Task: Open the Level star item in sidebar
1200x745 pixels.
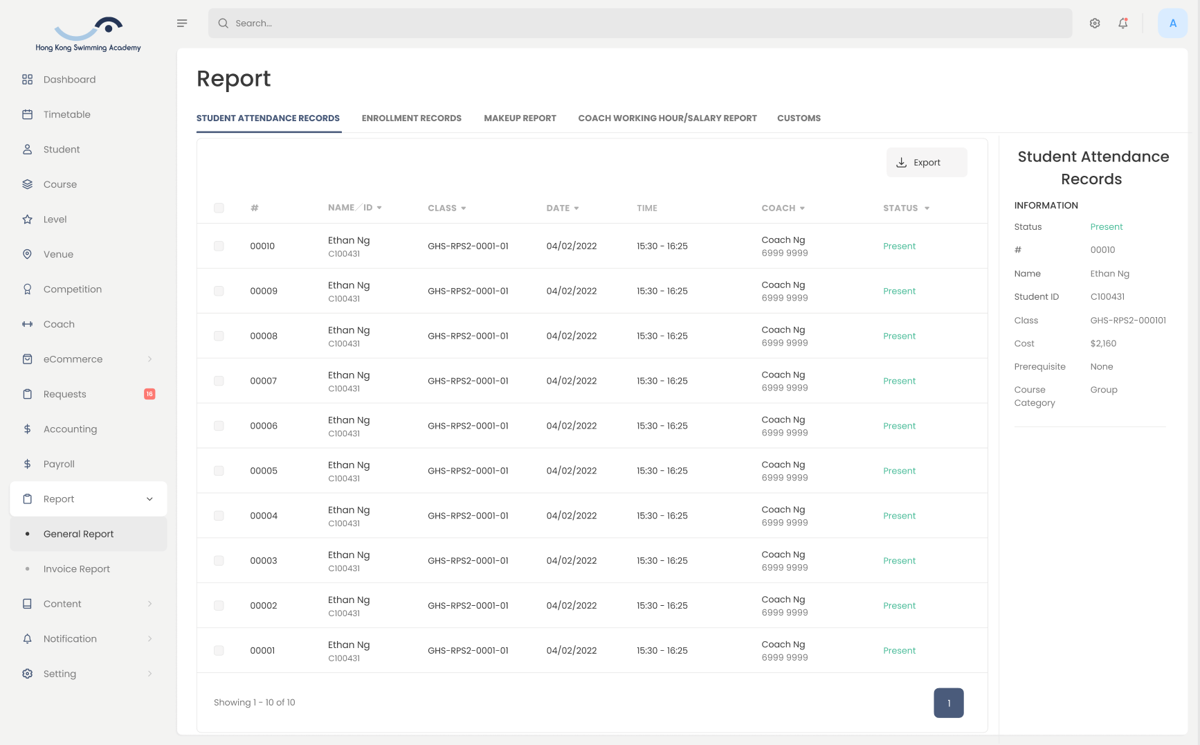Action: 89,219
